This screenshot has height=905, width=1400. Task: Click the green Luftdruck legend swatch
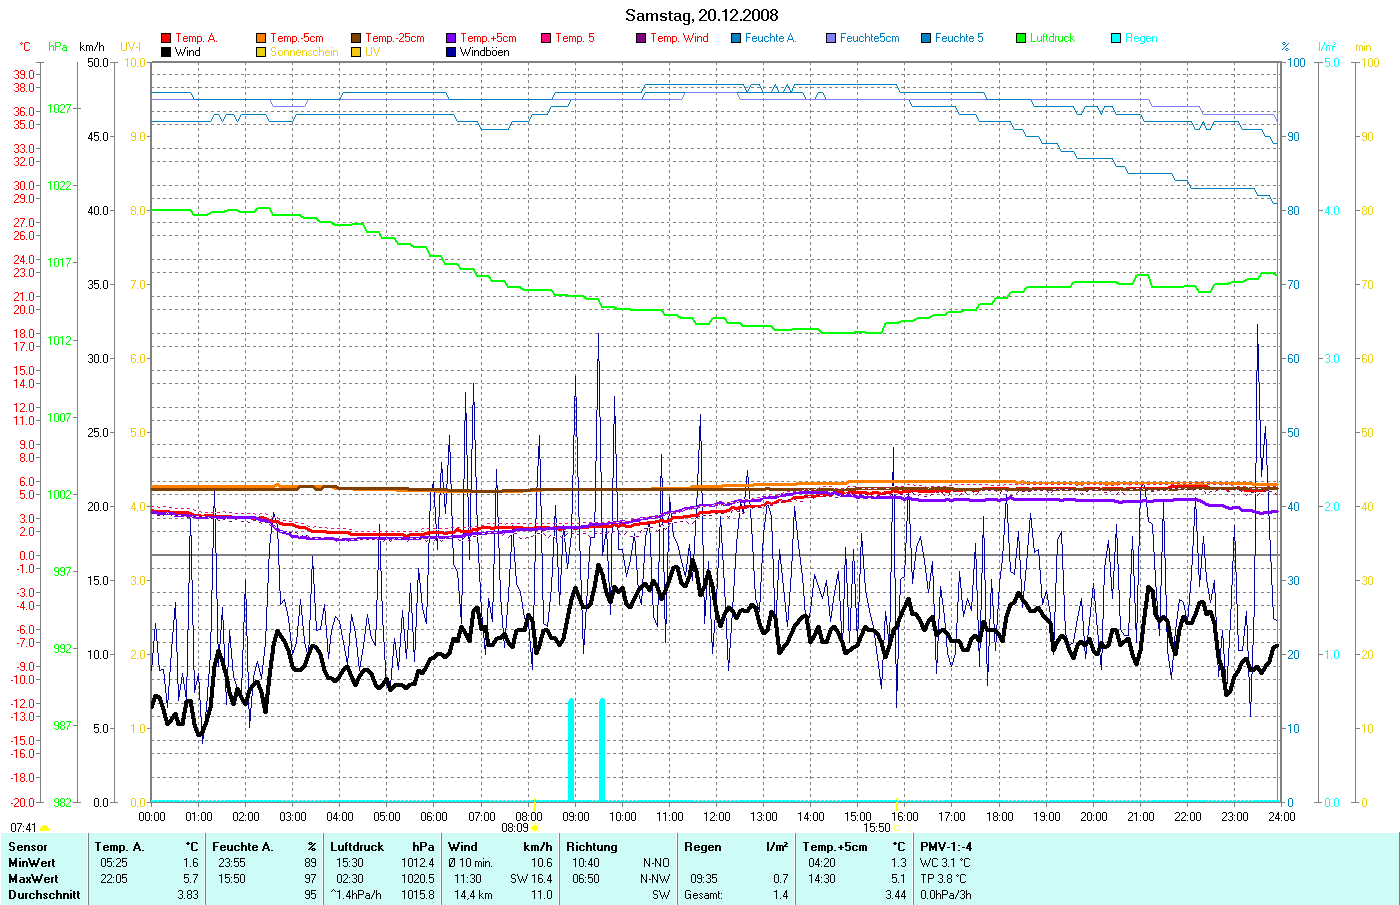coord(1021,38)
